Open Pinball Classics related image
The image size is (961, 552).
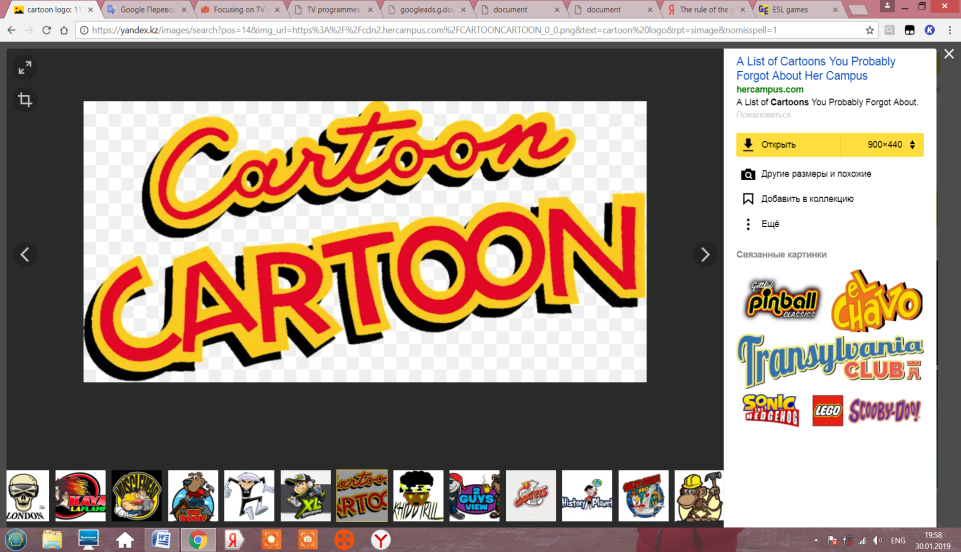point(781,299)
